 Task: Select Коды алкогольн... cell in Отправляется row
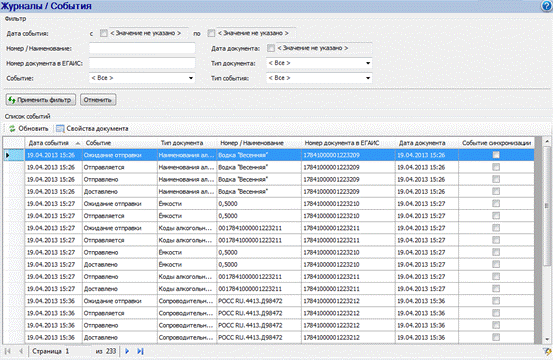[x=187, y=240]
